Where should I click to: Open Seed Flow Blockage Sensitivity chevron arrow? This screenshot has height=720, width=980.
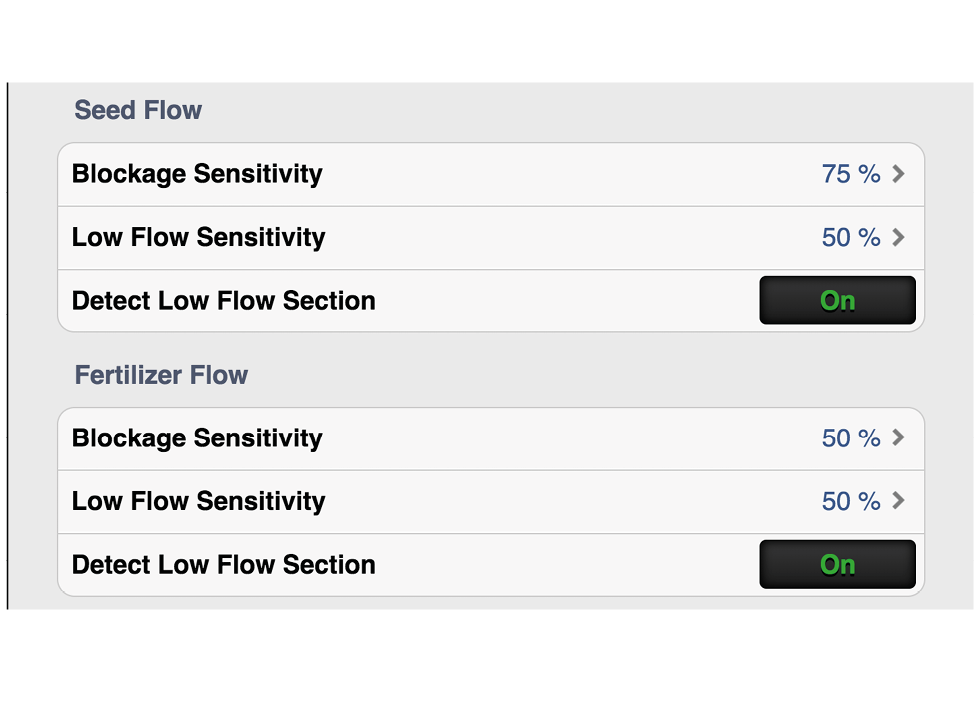(898, 174)
